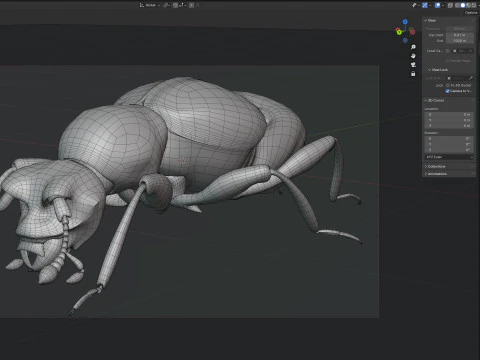This screenshot has width=480, height=360.
Task: Click the negative Z axis gizmo ball
Action: click(405, 40)
